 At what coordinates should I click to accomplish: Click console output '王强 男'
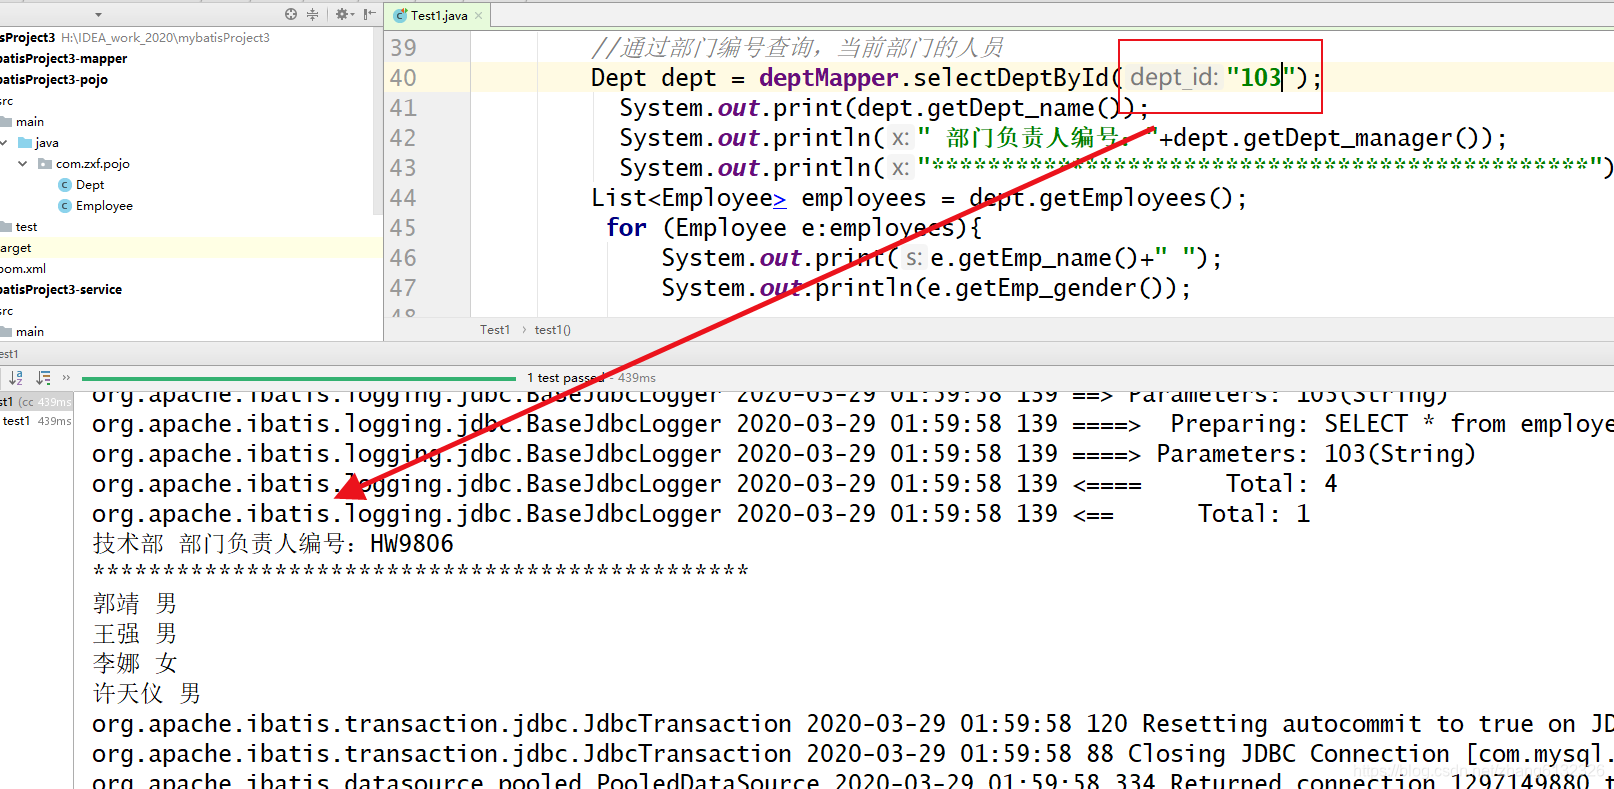point(135,634)
